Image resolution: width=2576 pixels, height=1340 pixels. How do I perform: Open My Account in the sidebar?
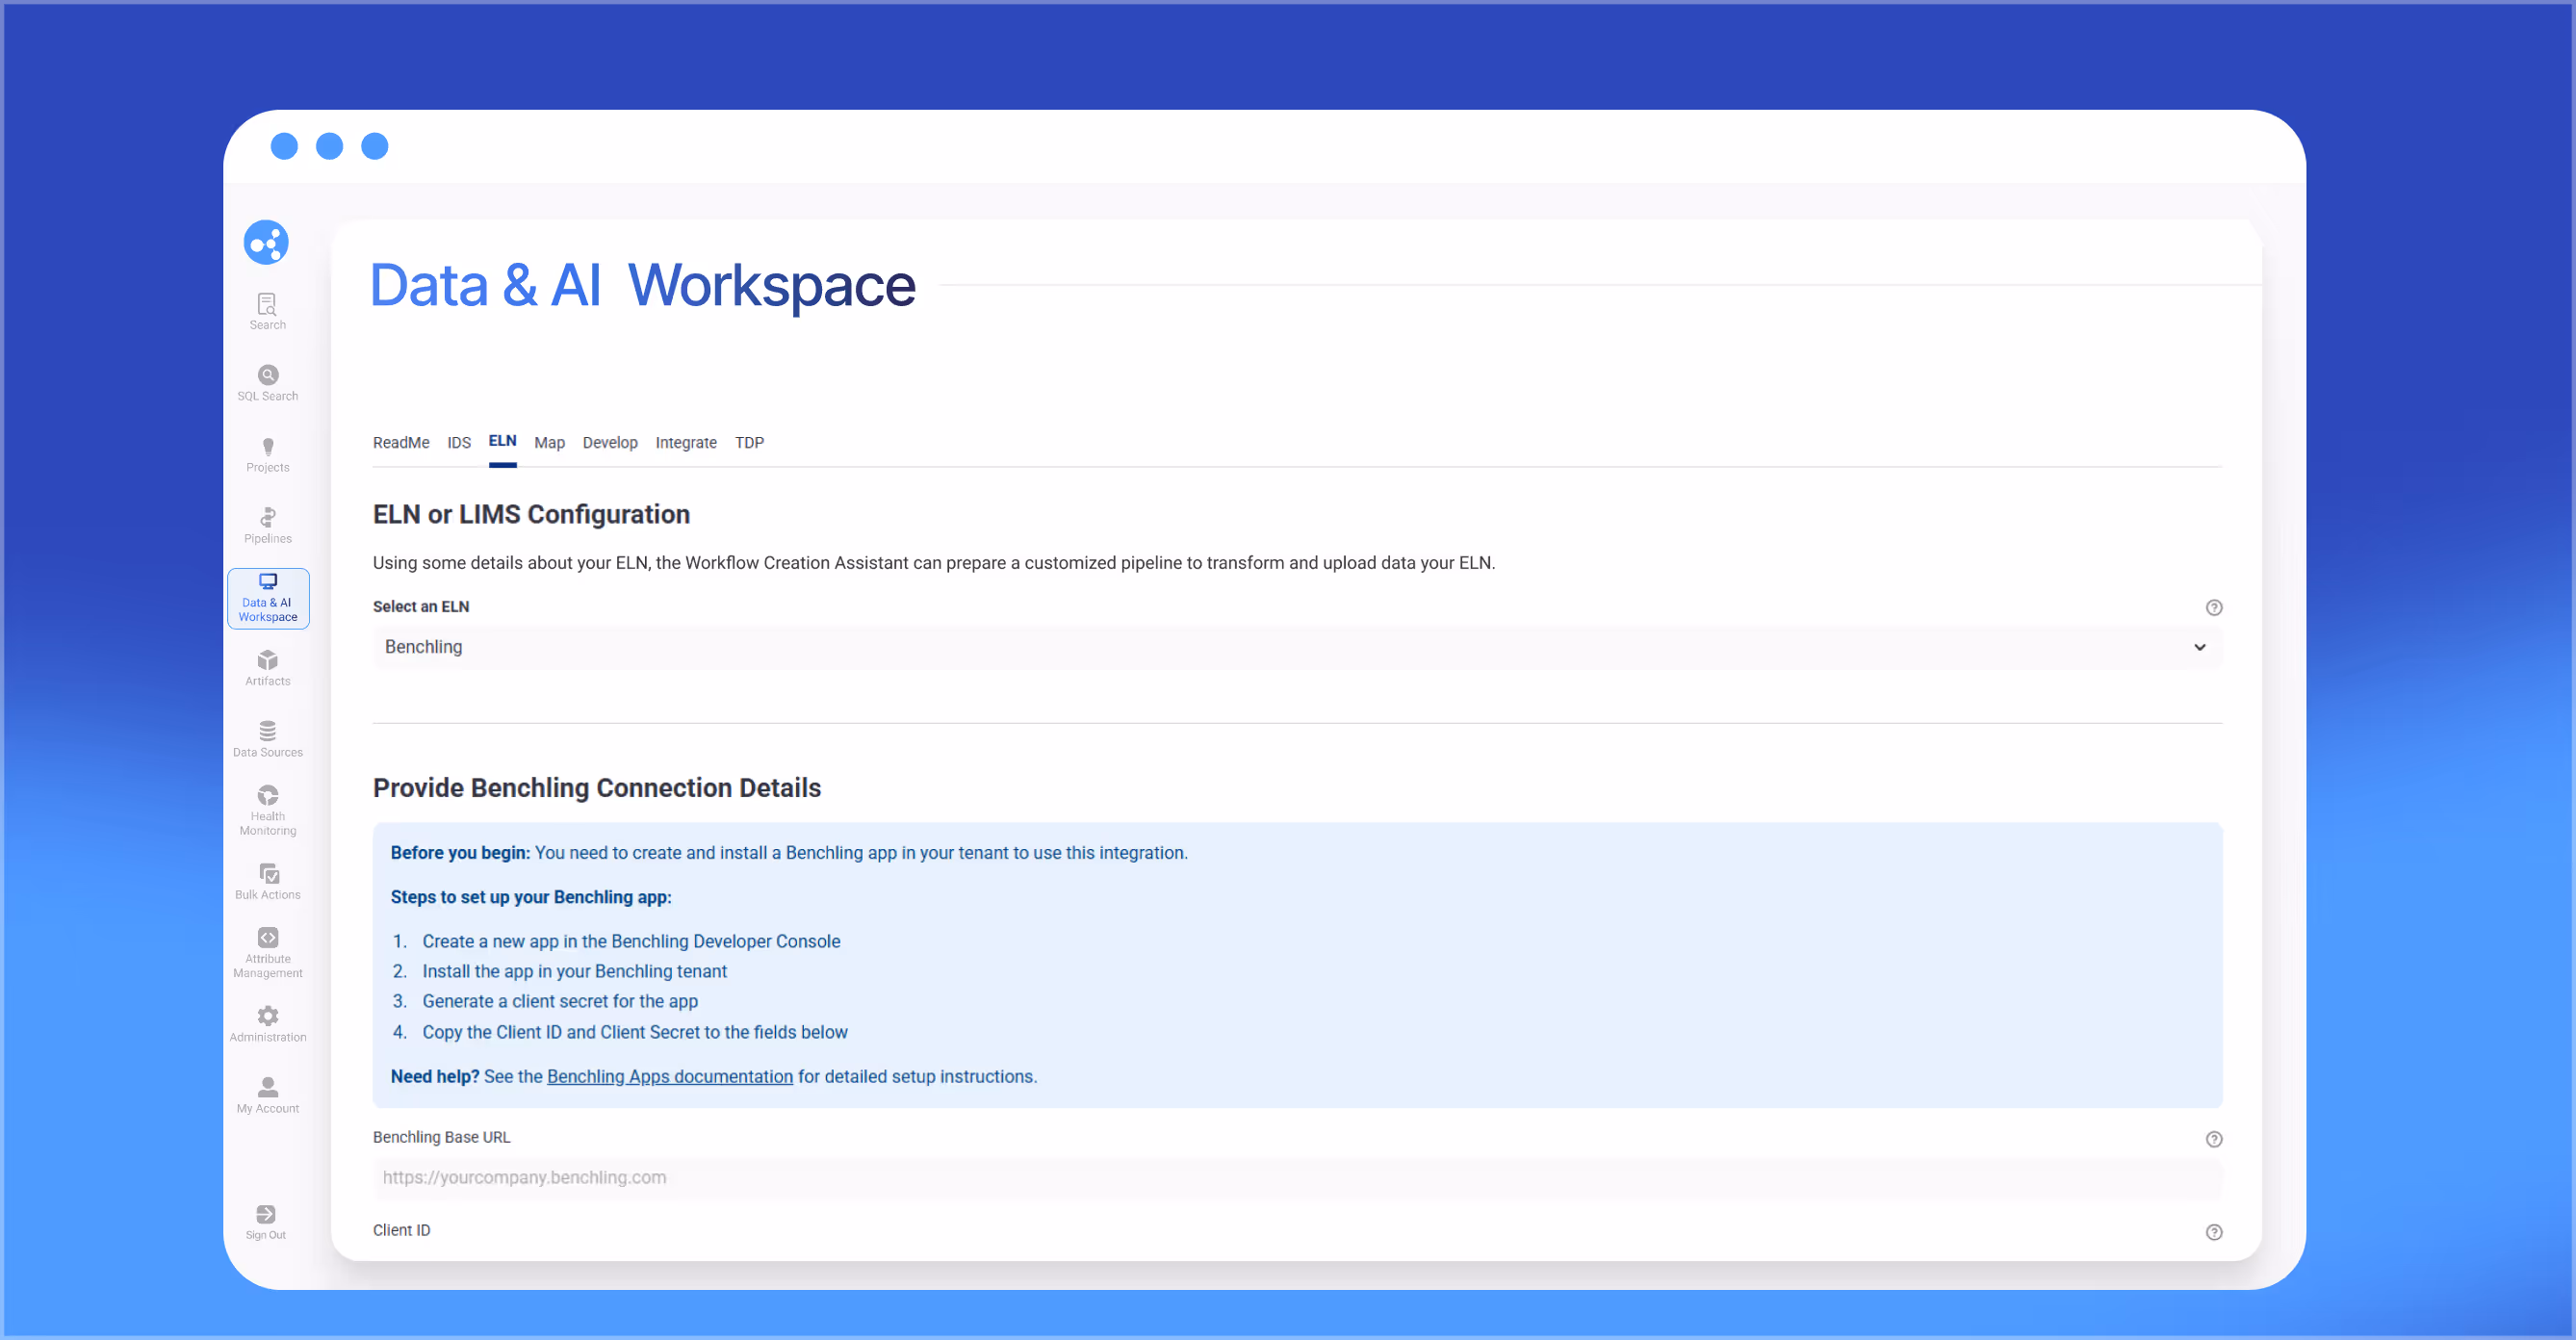pyautogui.click(x=267, y=1095)
